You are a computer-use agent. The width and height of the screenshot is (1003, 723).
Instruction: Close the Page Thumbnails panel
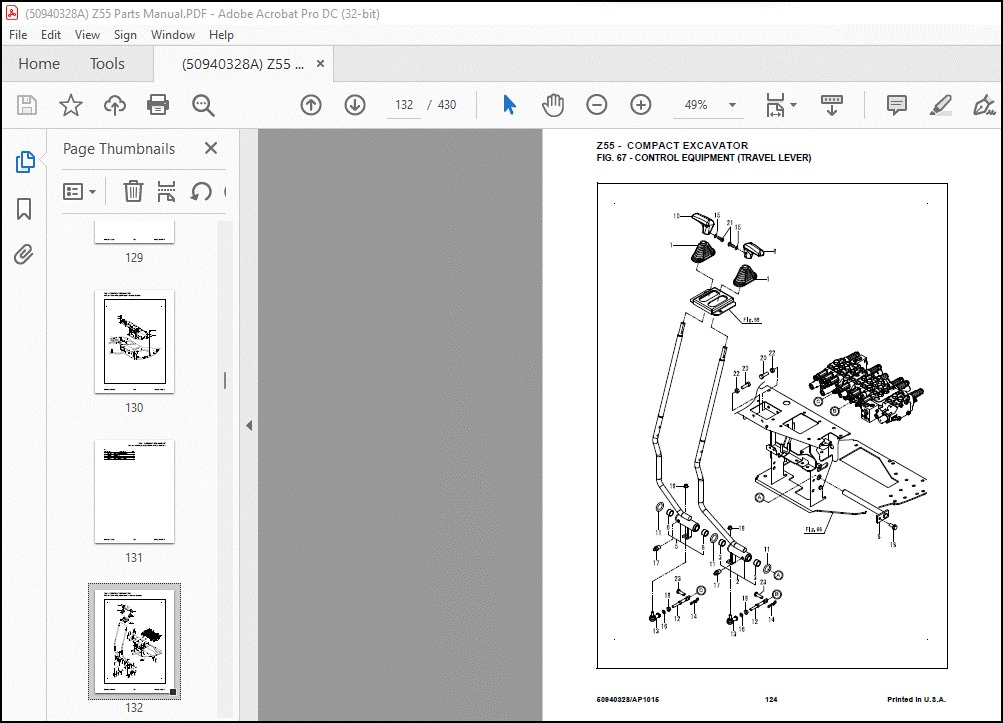(211, 148)
